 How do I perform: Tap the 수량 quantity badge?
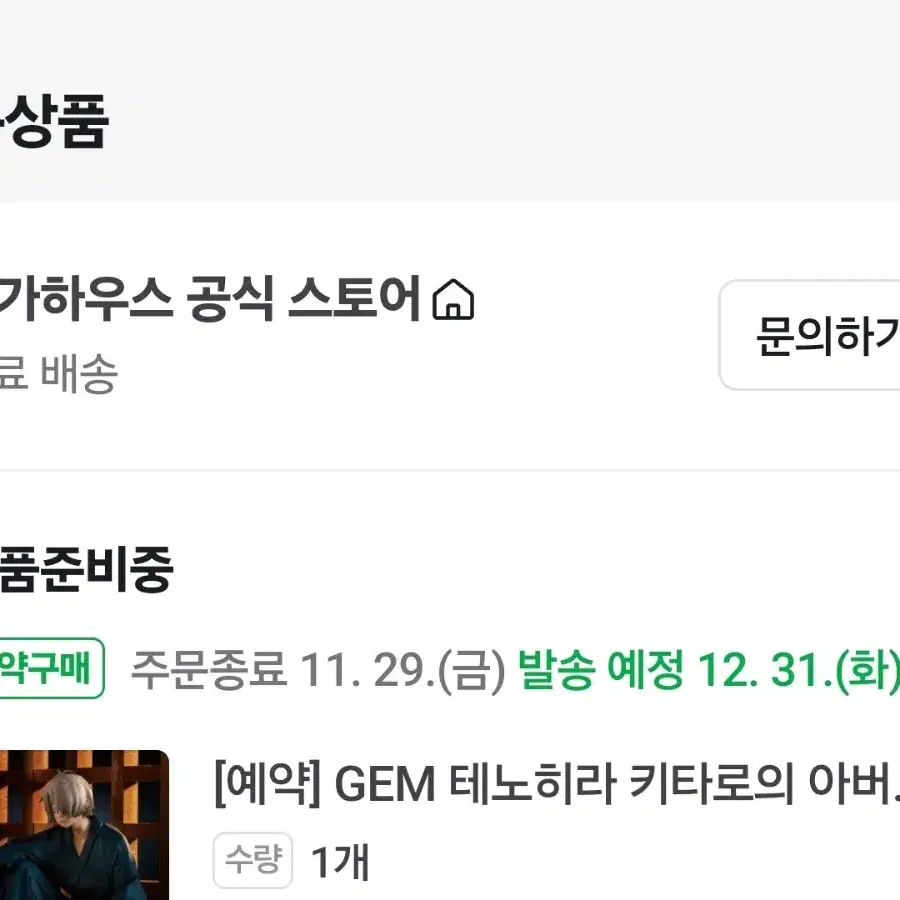pyautogui.click(x=253, y=860)
